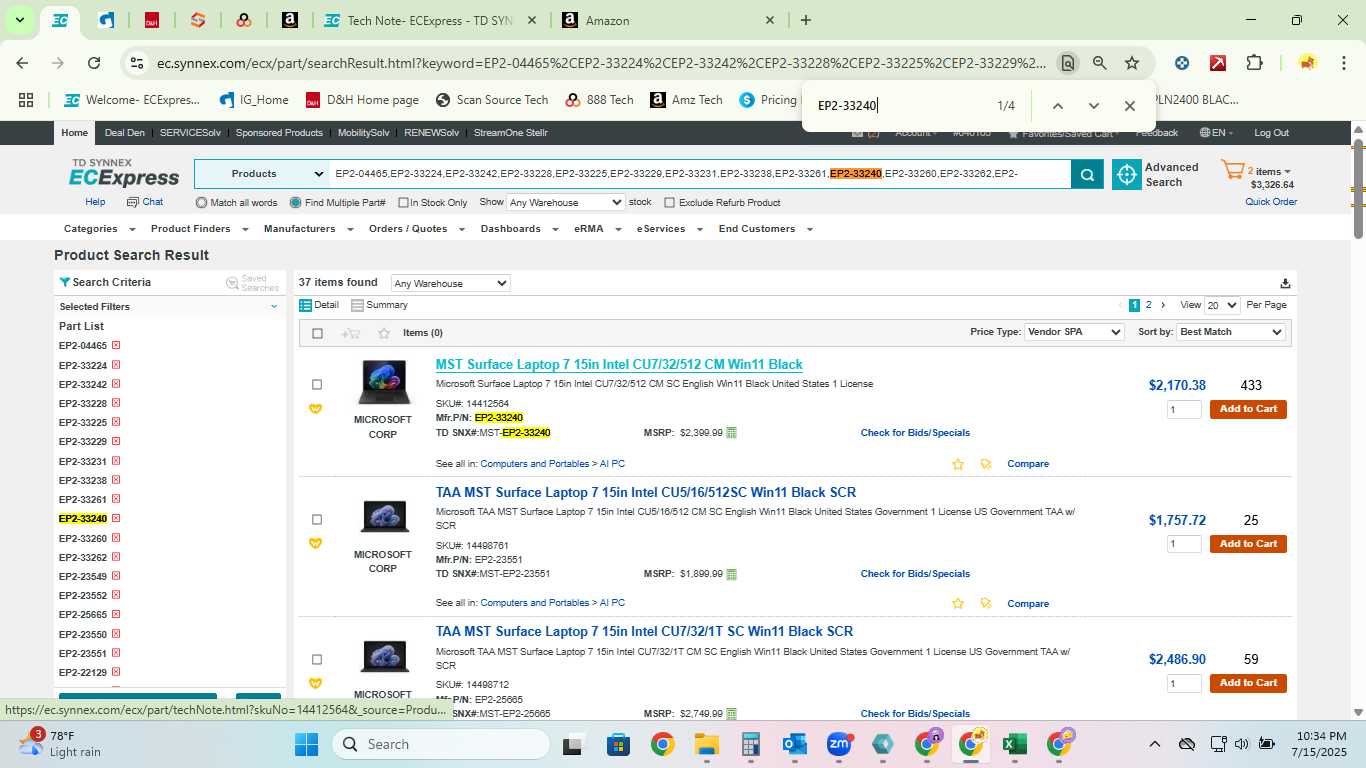
Task: Open MST Surface Laptop 7 CU7/32/512 link
Action: click(619, 365)
